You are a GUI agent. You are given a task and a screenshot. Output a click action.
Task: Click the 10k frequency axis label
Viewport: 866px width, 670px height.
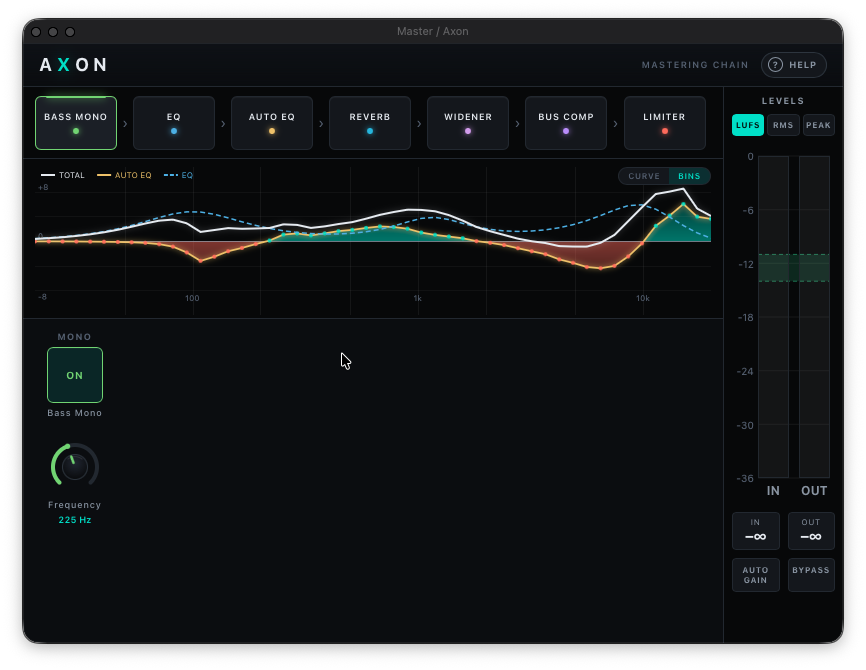click(642, 298)
